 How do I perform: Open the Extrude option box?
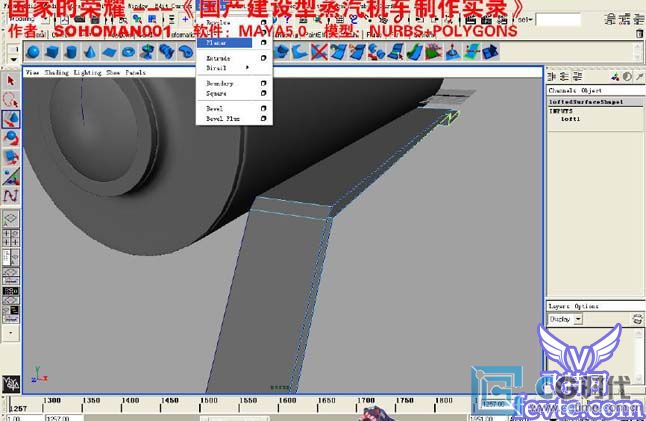click(x=264, y=58)
